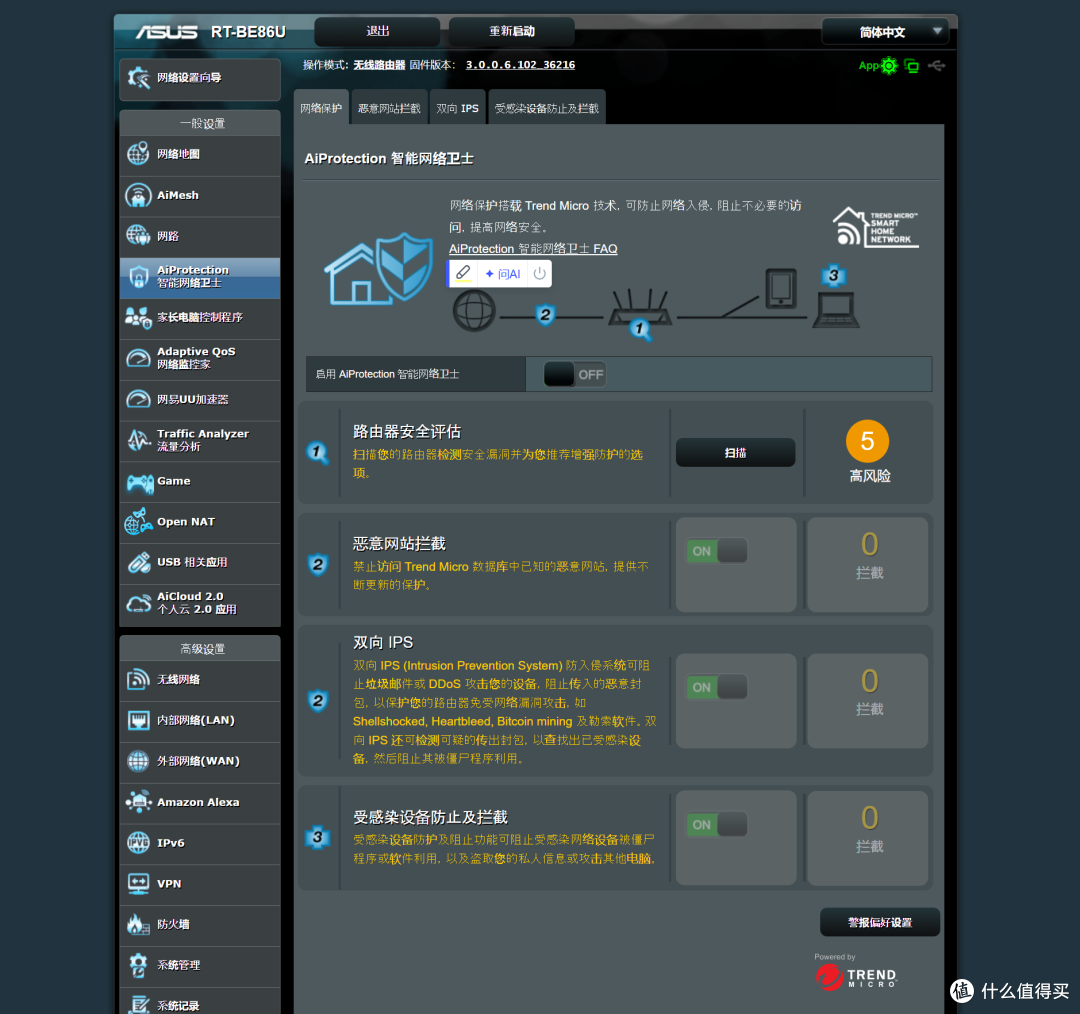Click the VPN monitor icon
The image size is (1080, 1014).
[138, 884]
